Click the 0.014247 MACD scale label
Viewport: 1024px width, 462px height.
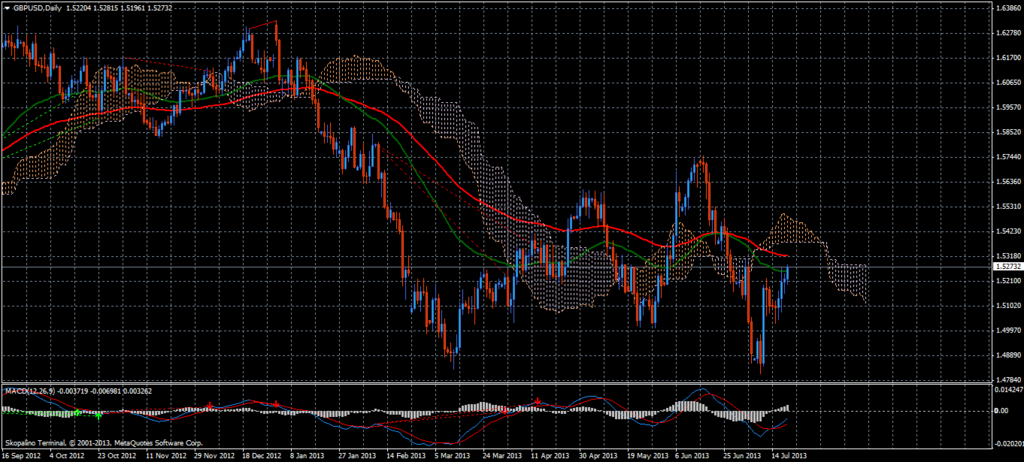coord(1010,390)
